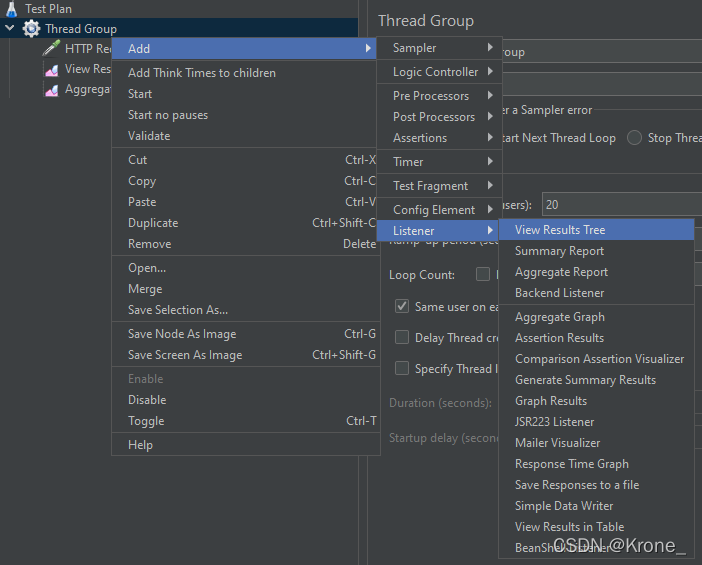Add a Response Time Graph listener
Screen dimensions: 702x565
[x=596, y=464]
